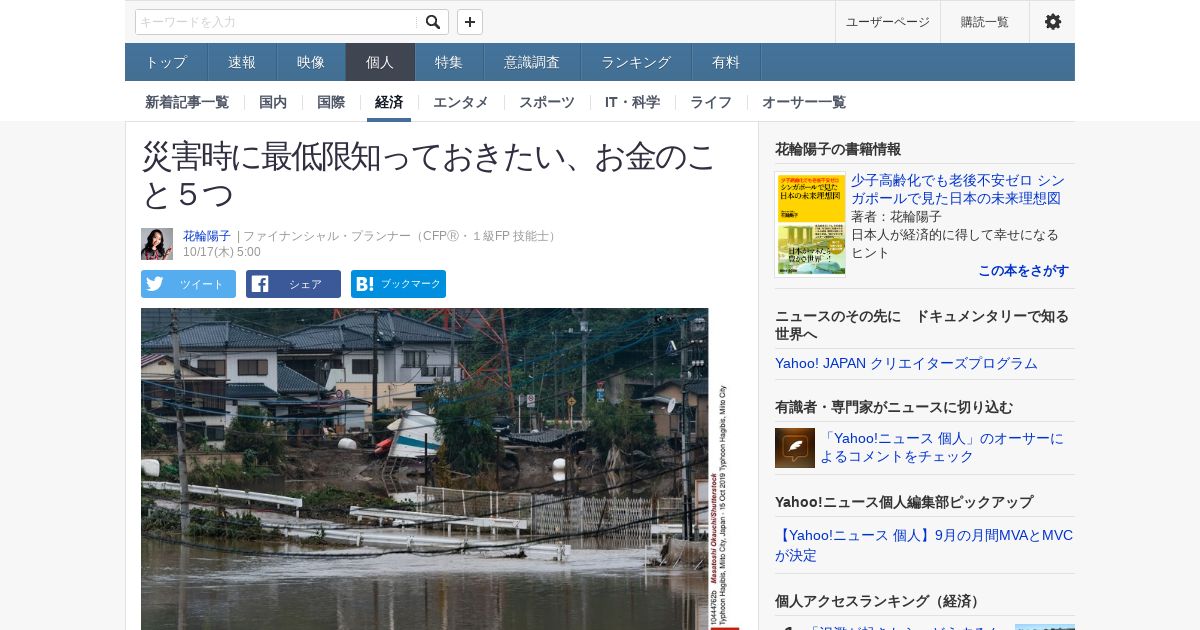Click the Yahoo!ニュース個人編集部ピックアップ heading
The height and width of the screenshot is (630, 1200).
point(904,502)
